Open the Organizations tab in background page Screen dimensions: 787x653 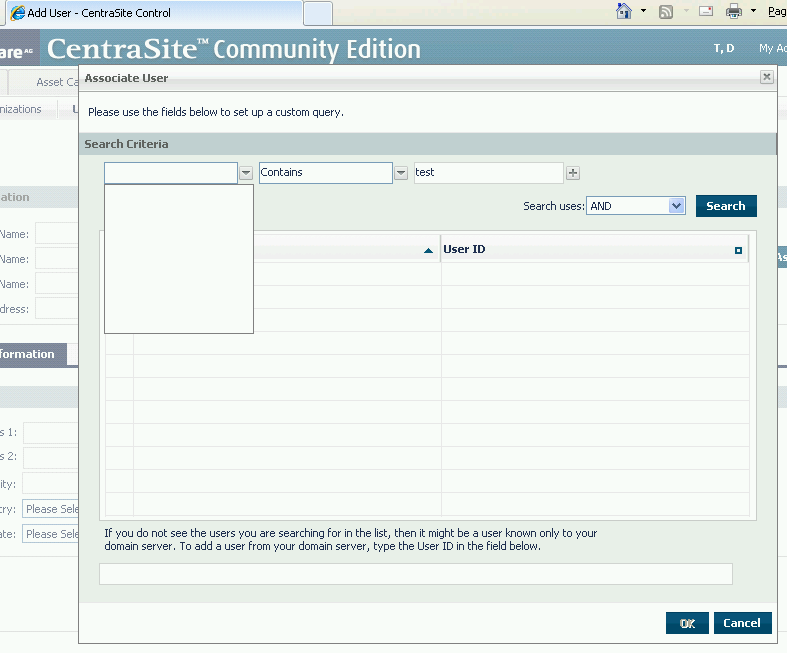[x=21, y=109]
